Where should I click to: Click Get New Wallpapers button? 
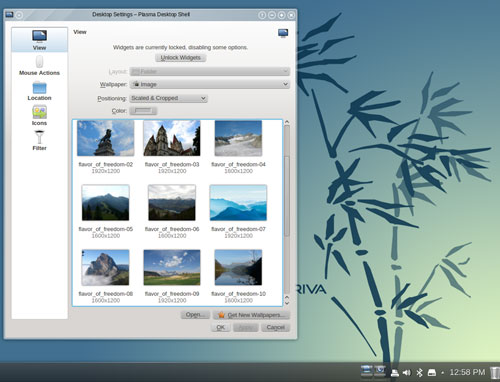click(x=251, y=315)
